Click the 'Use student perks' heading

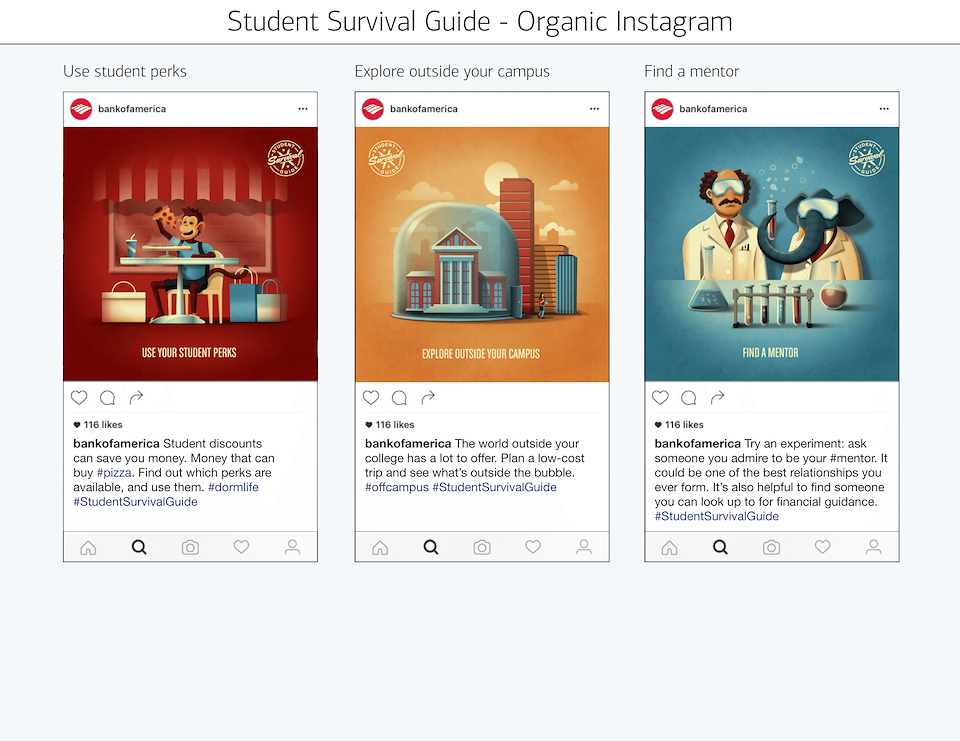[x=125, y=72]
